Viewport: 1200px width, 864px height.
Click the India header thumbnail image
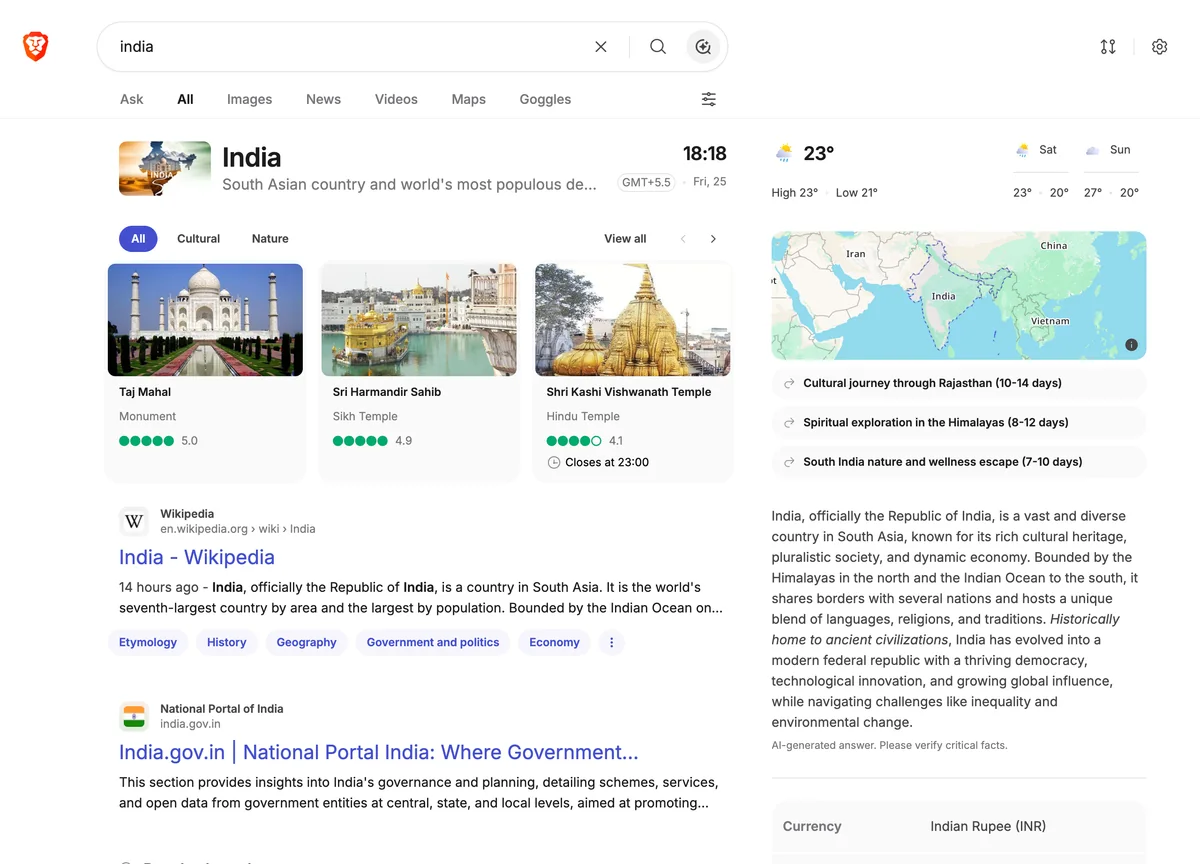(165, 168)
